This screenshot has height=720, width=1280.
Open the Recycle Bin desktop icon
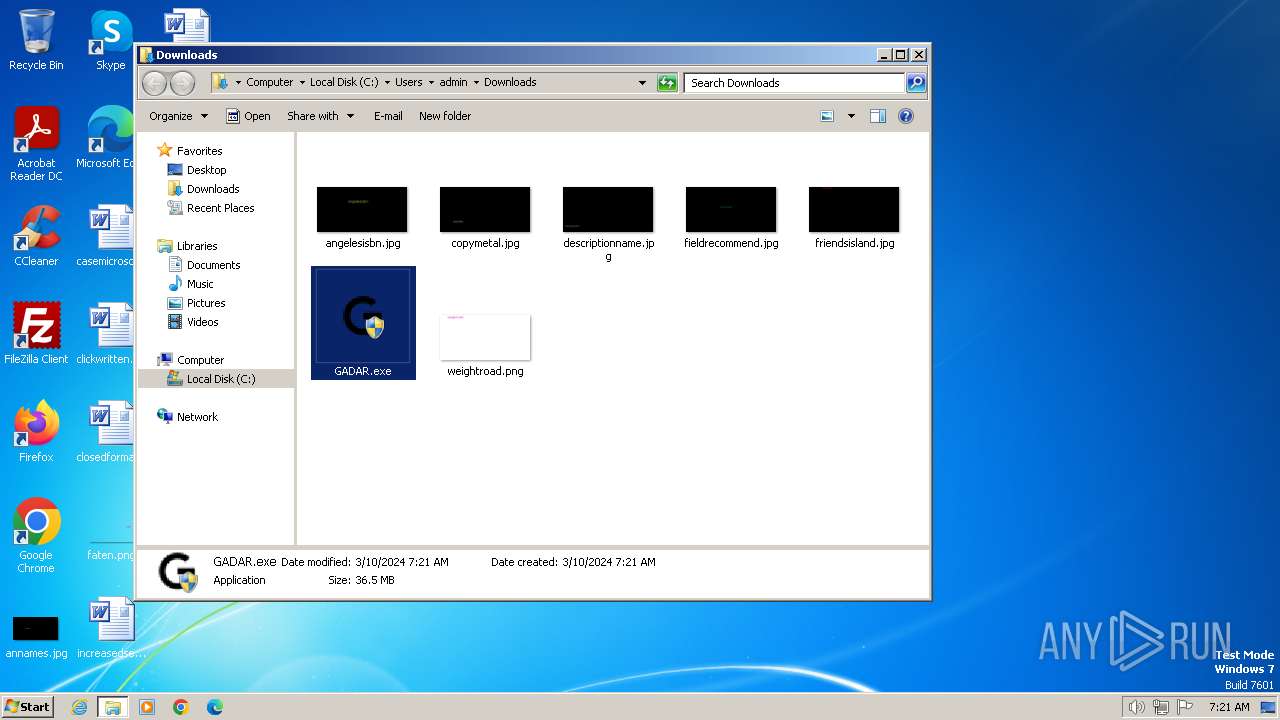point(36,40)
